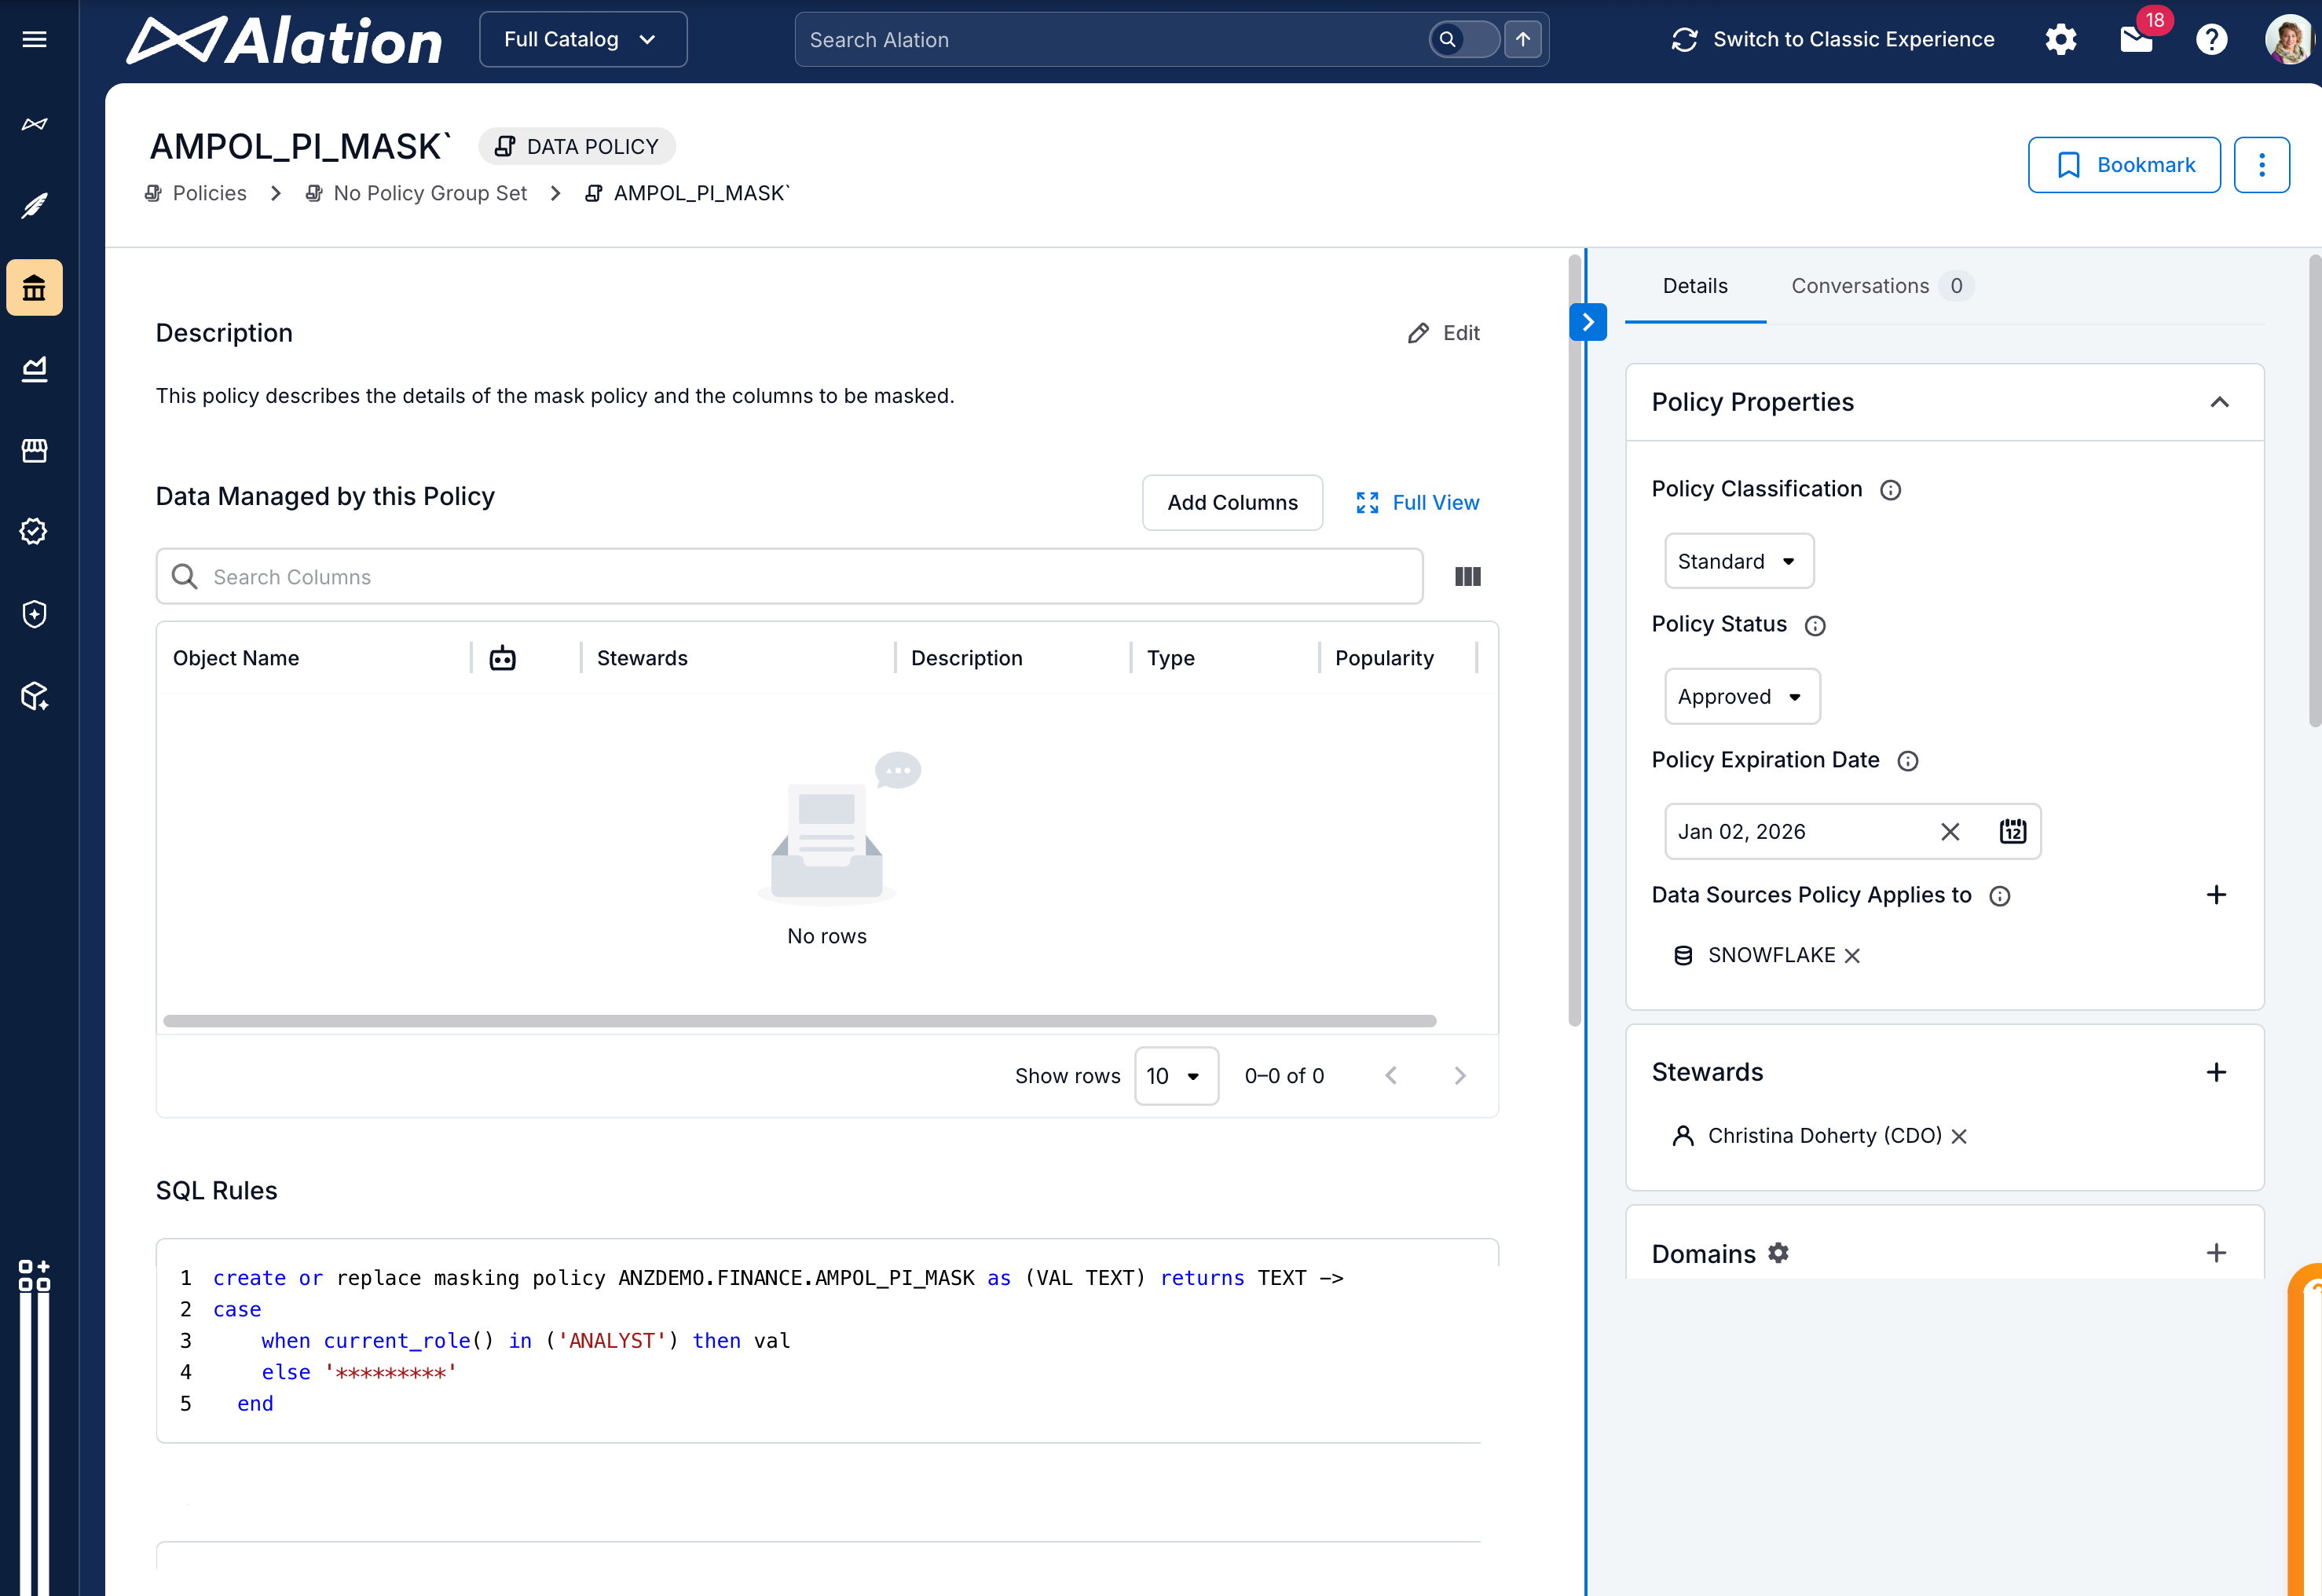Click the governance bank icon in sidebar
The image size is (2322, 1596).
tap(34, 288)
